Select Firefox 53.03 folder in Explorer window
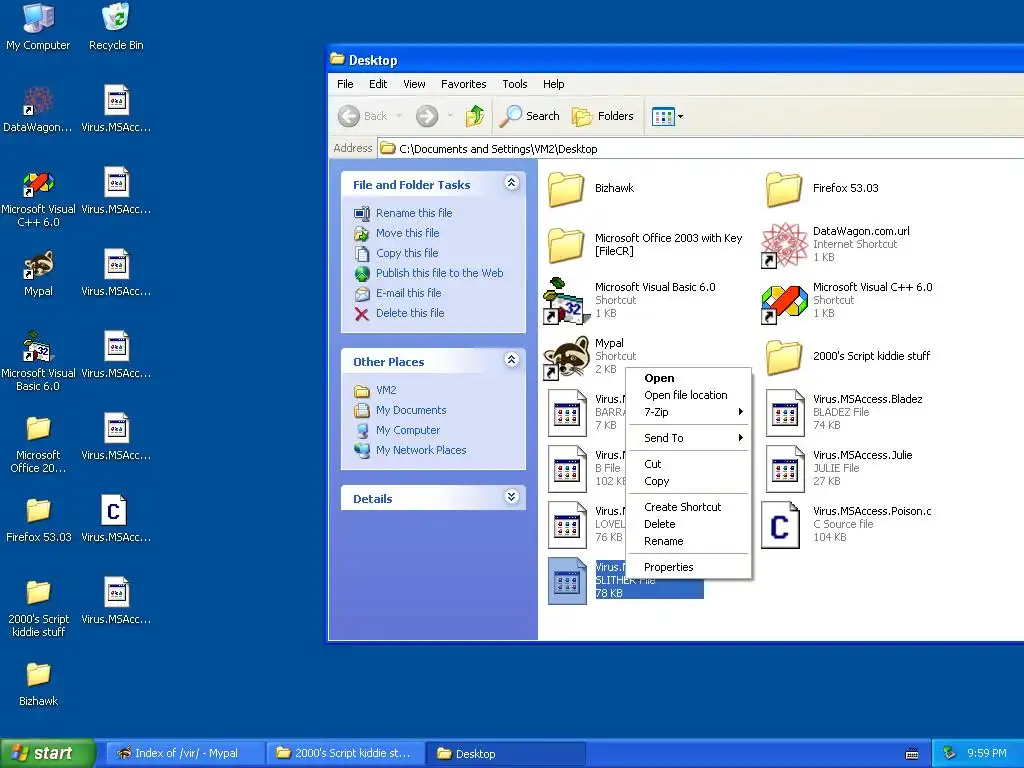The image size is (1024, 768). [x=822, y=188]
